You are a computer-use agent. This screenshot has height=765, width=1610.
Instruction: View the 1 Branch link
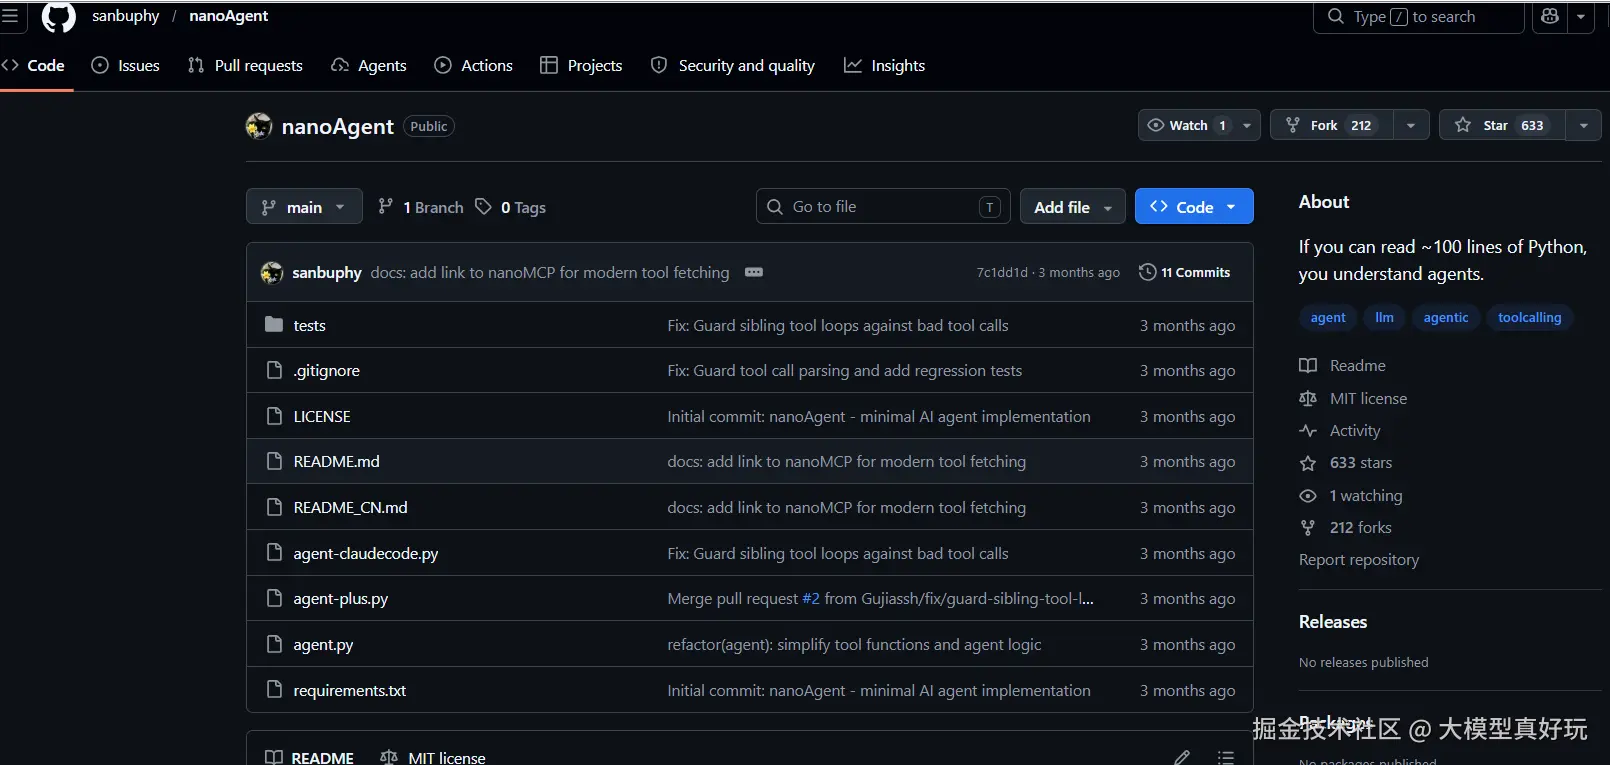tap(420, 207)
